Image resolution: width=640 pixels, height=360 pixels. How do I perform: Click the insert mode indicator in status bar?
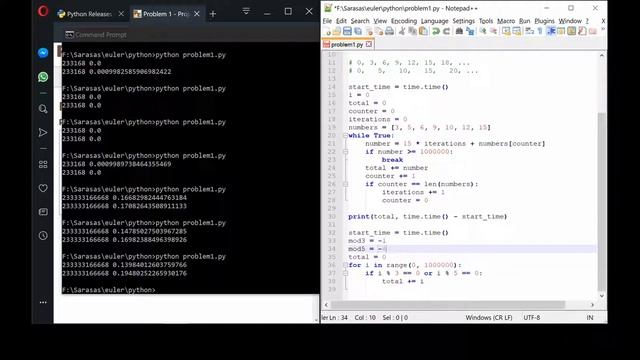pos(590,318)
